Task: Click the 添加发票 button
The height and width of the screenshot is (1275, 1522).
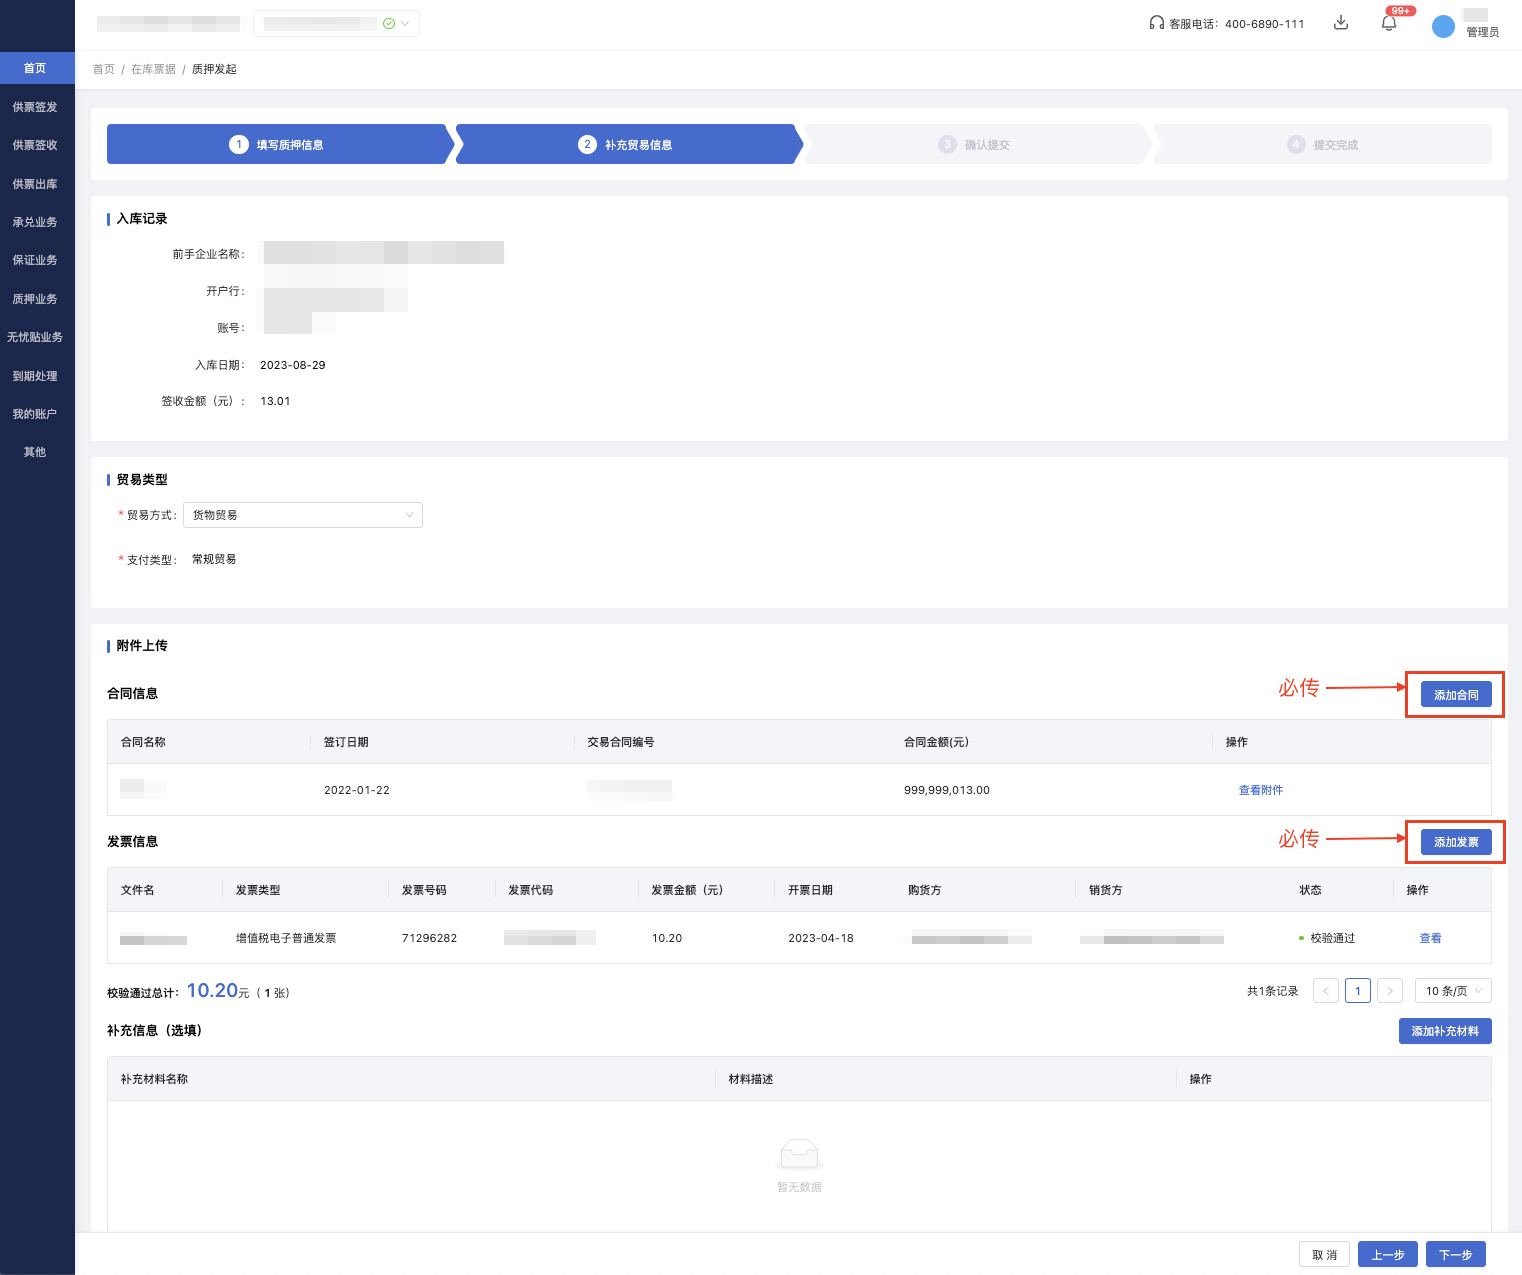Action: tap(1455, 842)
